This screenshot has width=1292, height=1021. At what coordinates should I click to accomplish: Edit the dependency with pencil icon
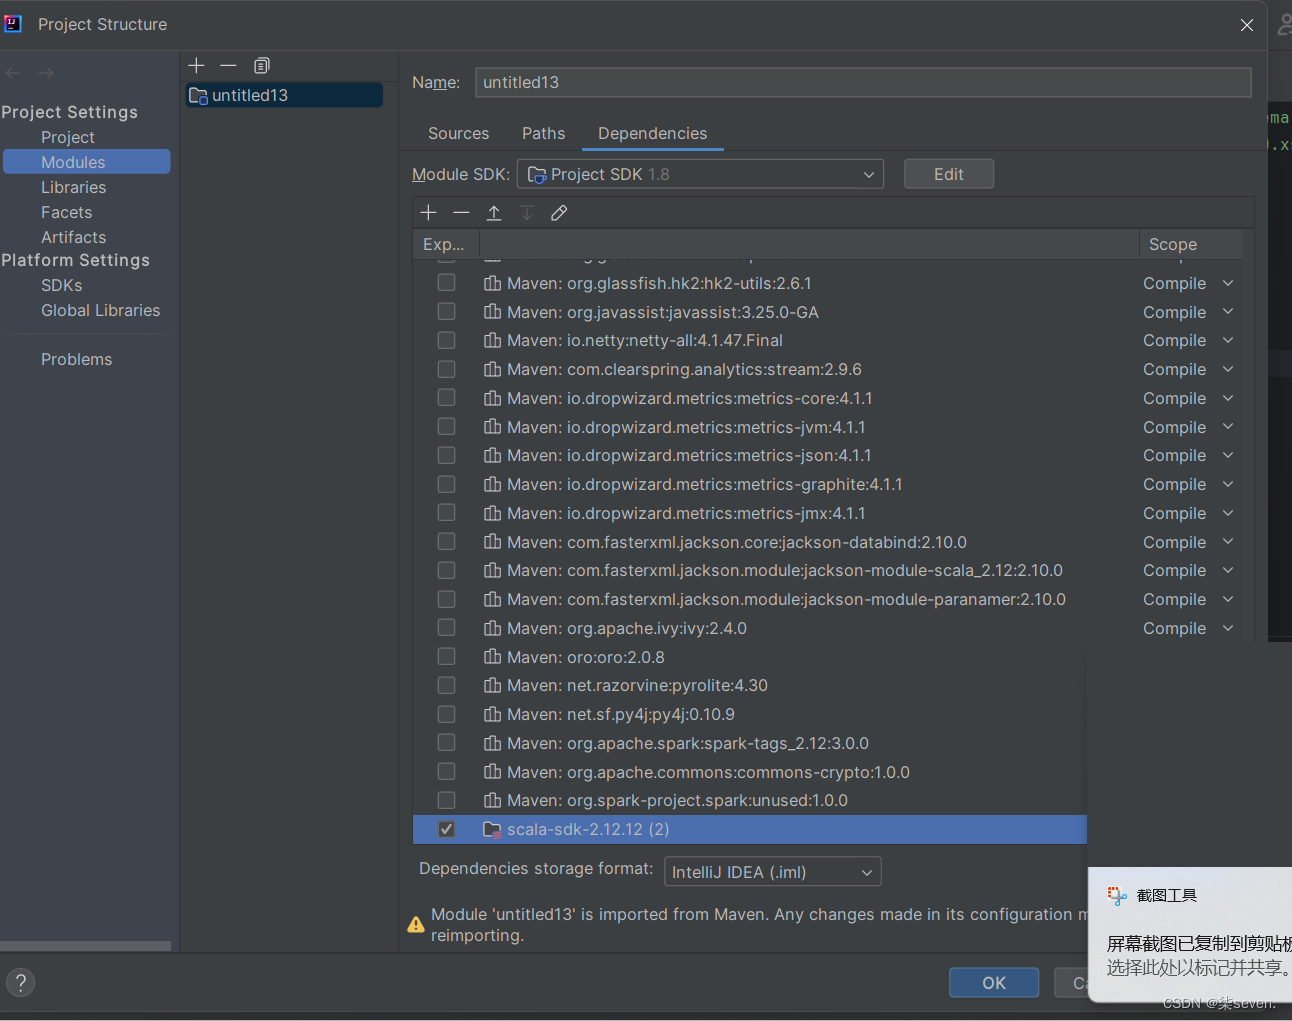click(559, 212)
